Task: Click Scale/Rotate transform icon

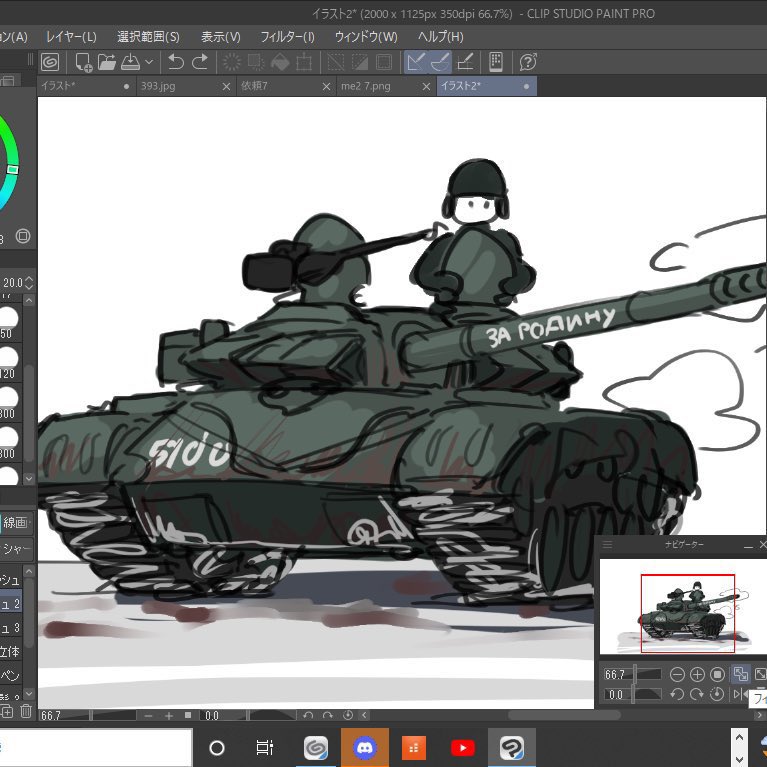Action: tap(304, 62)
